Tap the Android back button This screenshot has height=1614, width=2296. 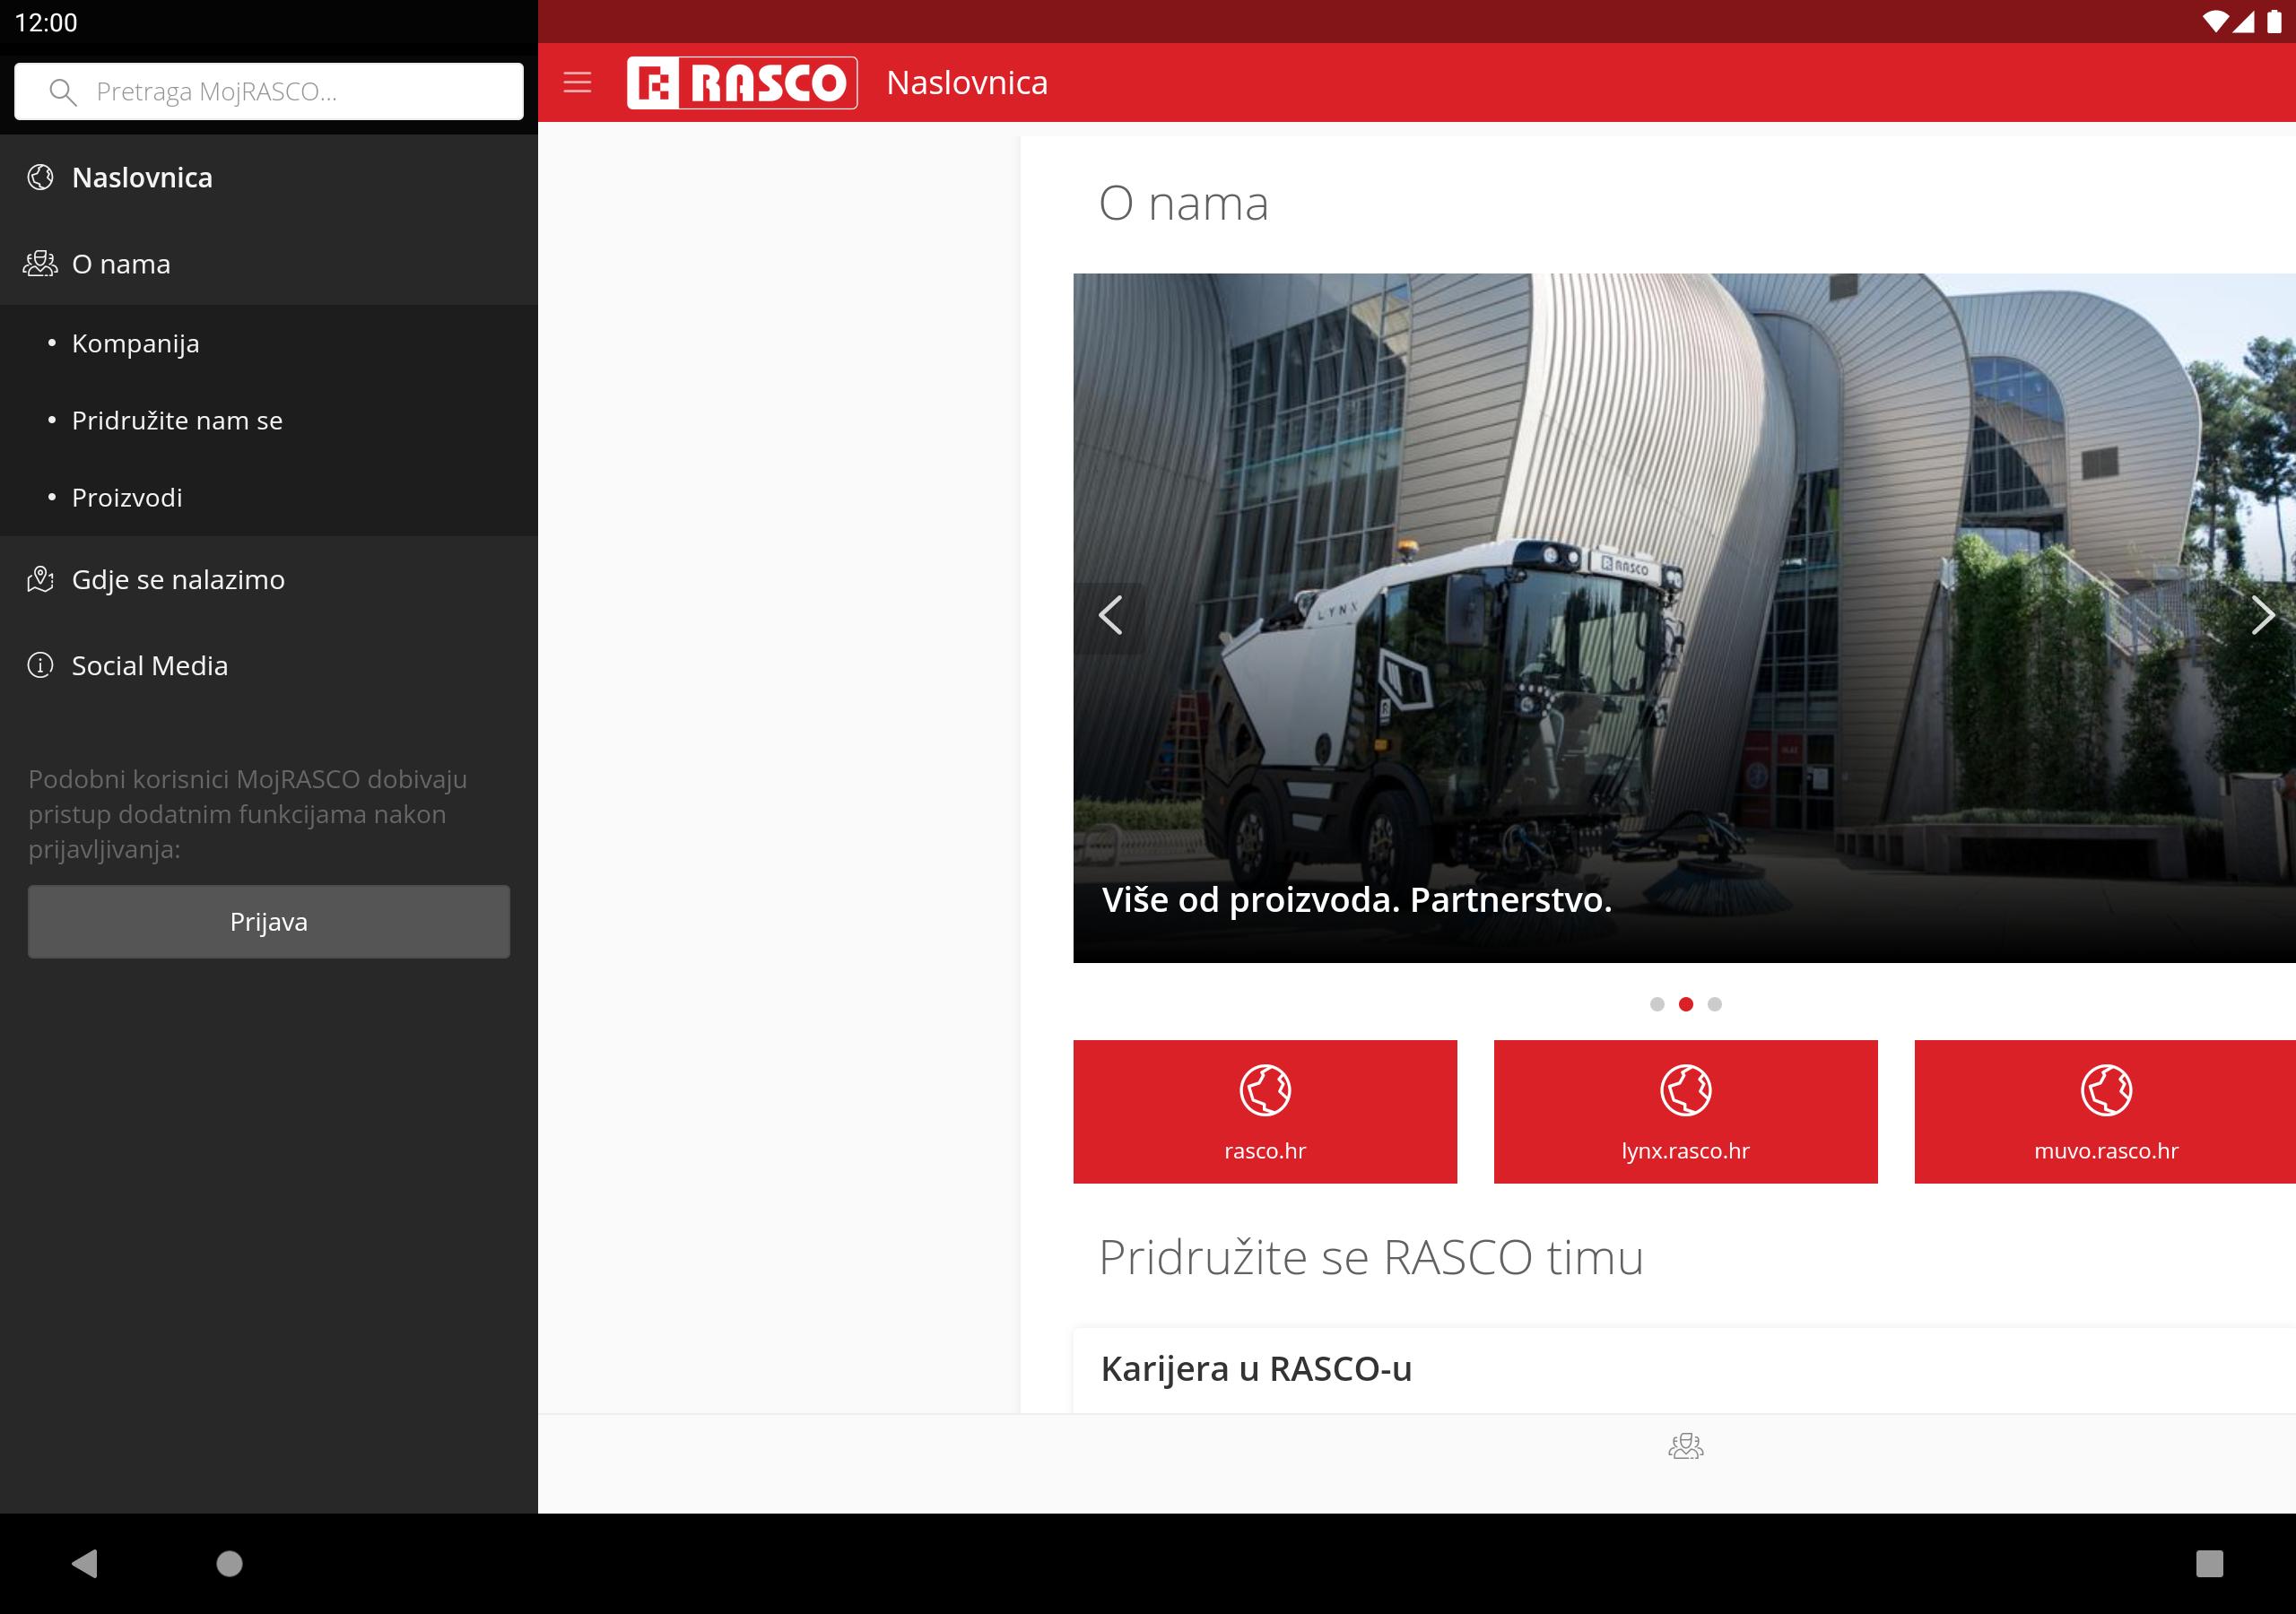85,1563
